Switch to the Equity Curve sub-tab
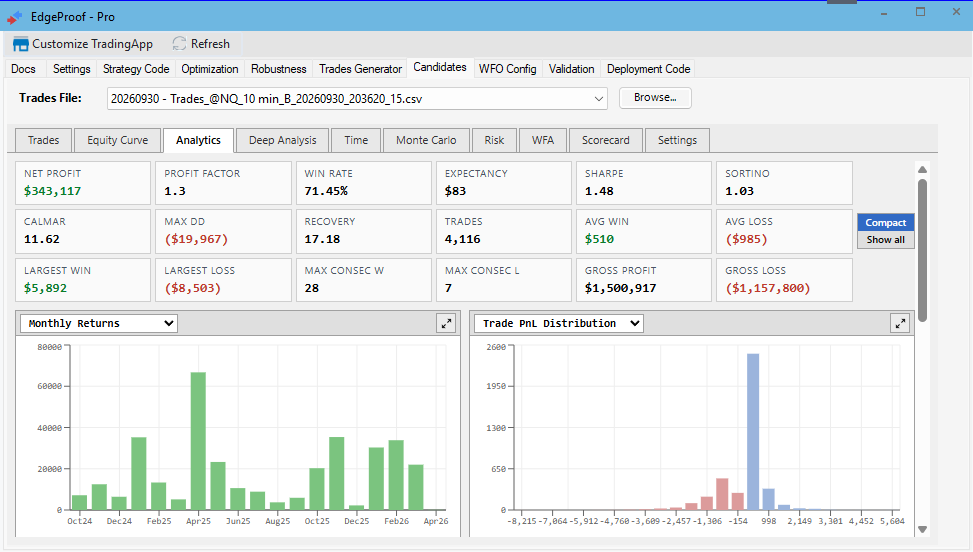Image resolution: width=973 pixels, height=552 pixels. click(118, 140)
